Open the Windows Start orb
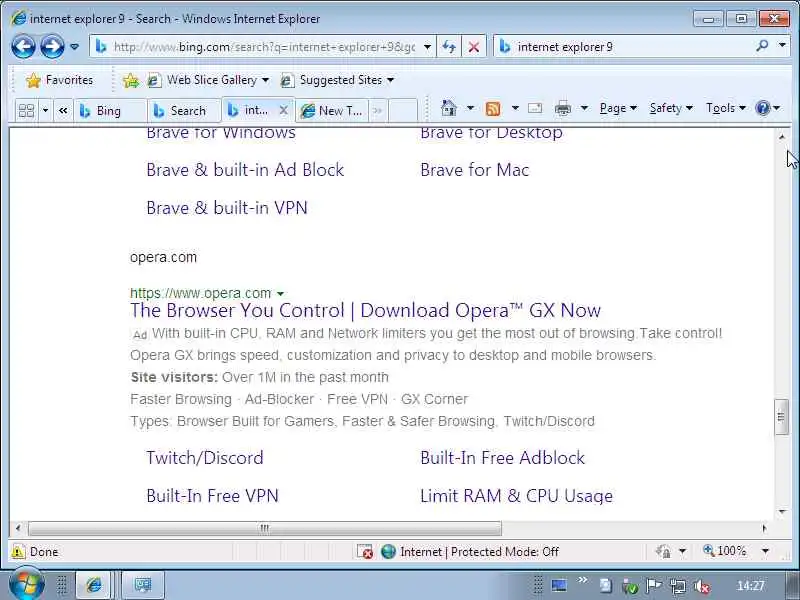Image resolution: width=800 pixels, height=600 pixels. (27, 585)
